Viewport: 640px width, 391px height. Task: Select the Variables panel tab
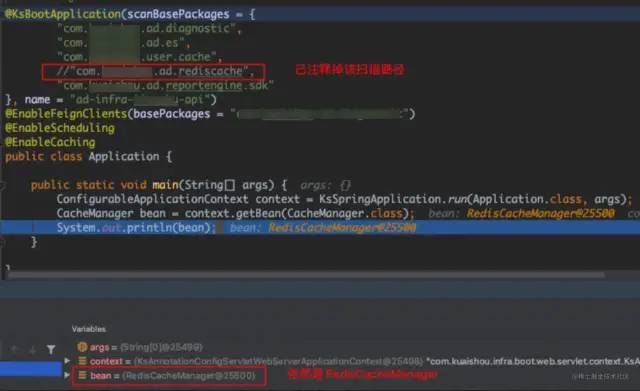[89, 329]
